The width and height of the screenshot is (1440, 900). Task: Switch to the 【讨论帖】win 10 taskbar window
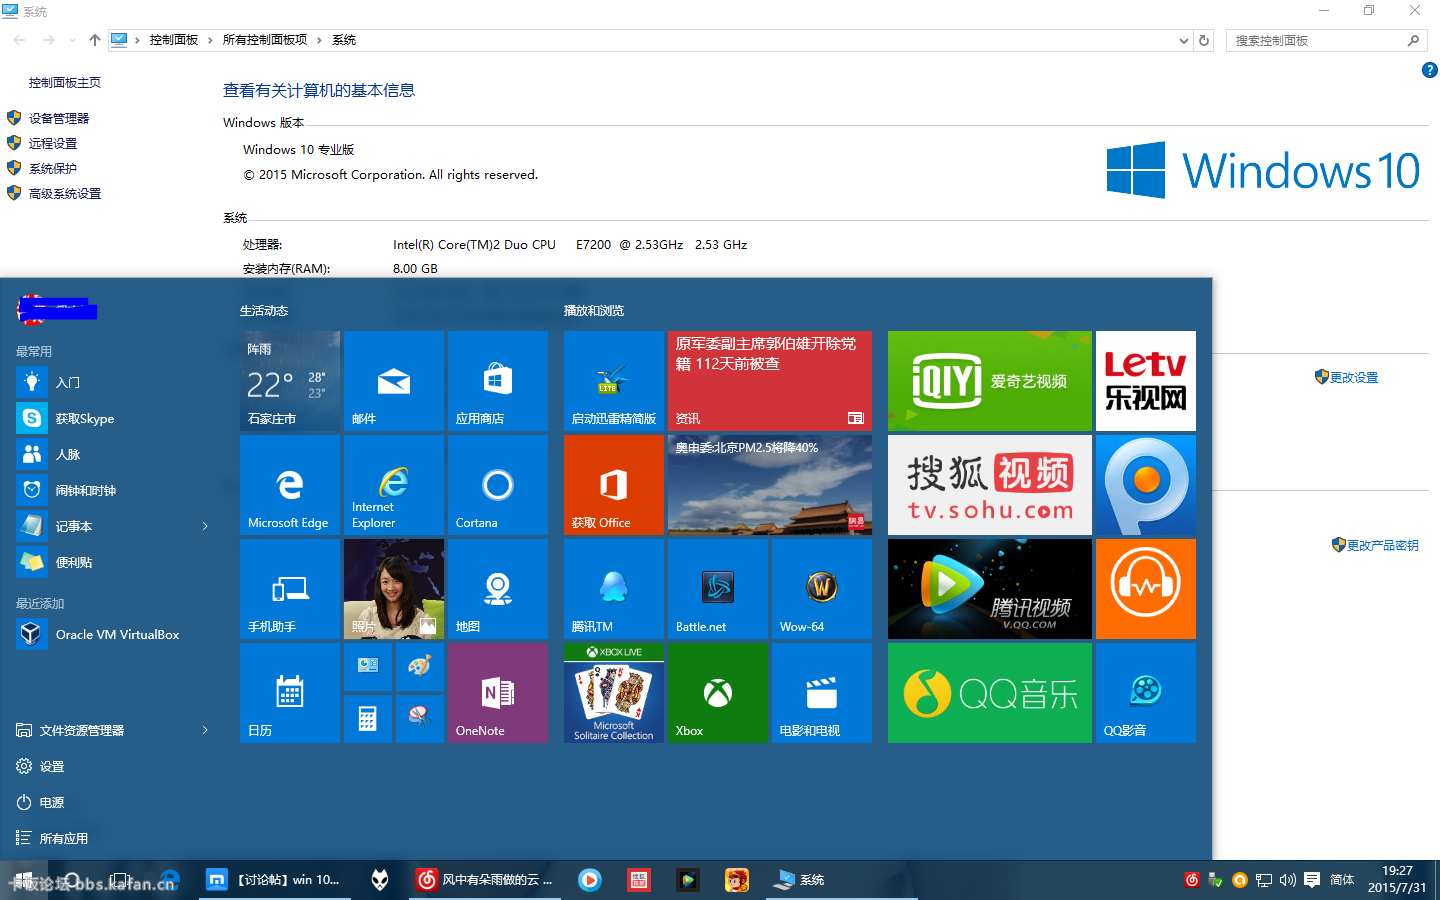coord(275,880)
